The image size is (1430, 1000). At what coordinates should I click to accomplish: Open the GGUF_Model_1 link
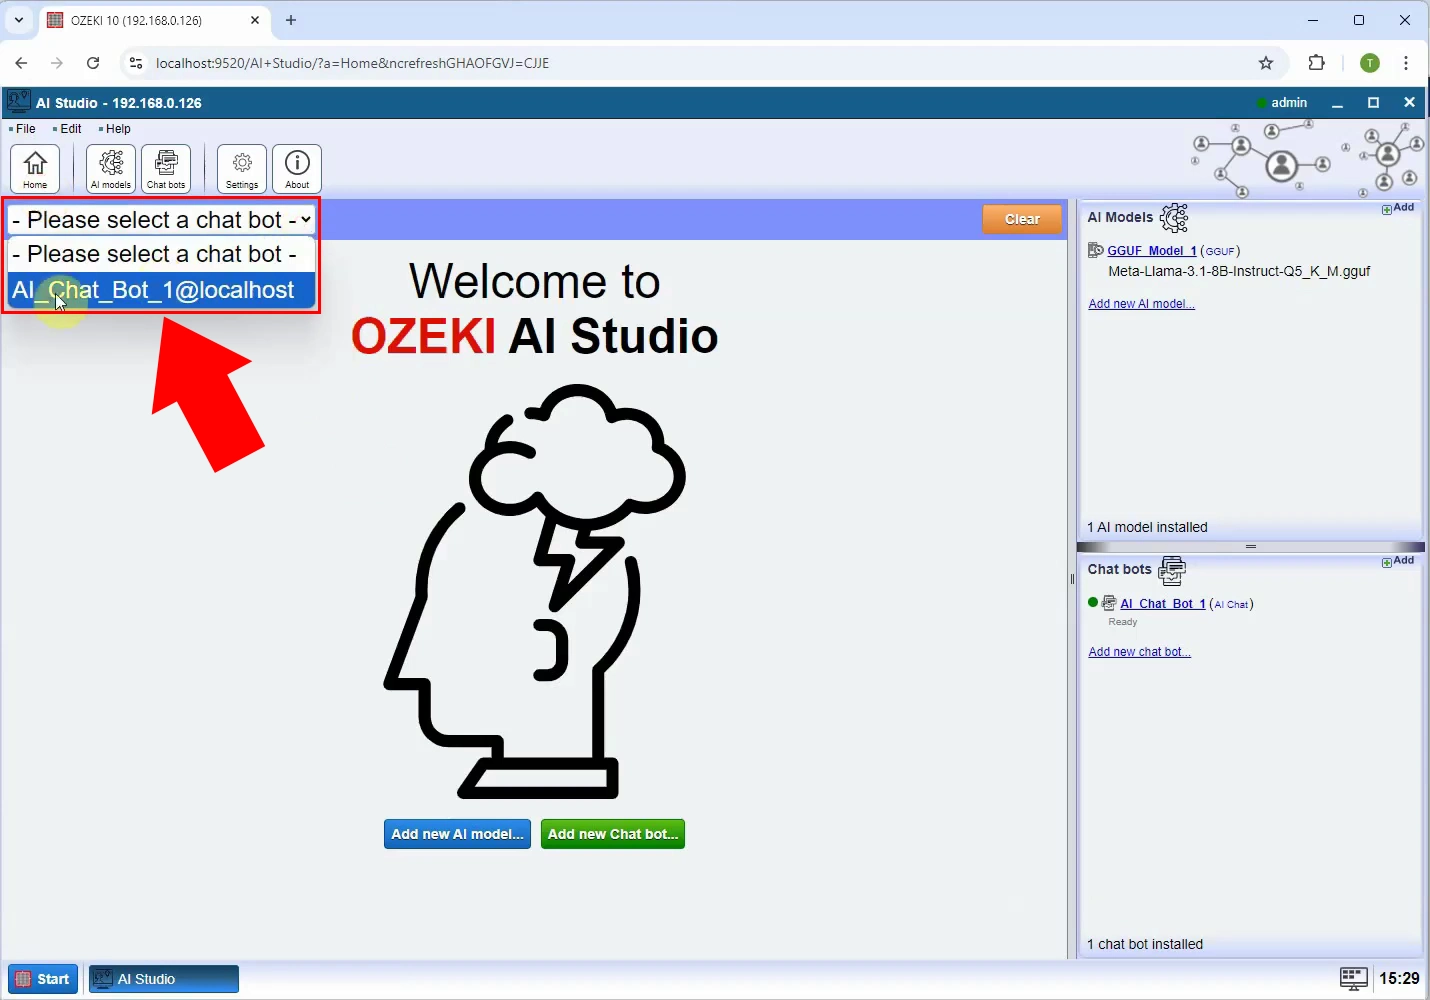[x=1152, y=251]
